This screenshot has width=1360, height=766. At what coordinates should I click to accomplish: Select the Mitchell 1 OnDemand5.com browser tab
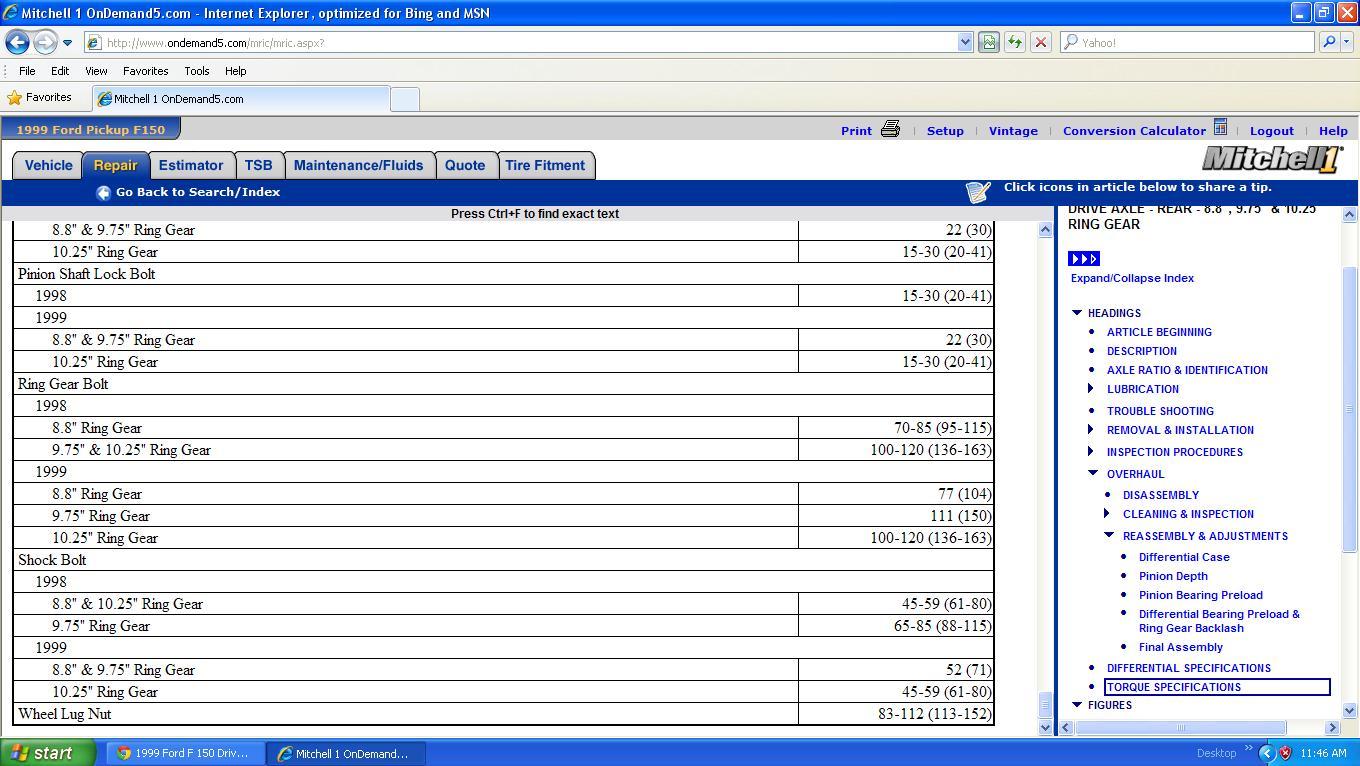[240, 99]
